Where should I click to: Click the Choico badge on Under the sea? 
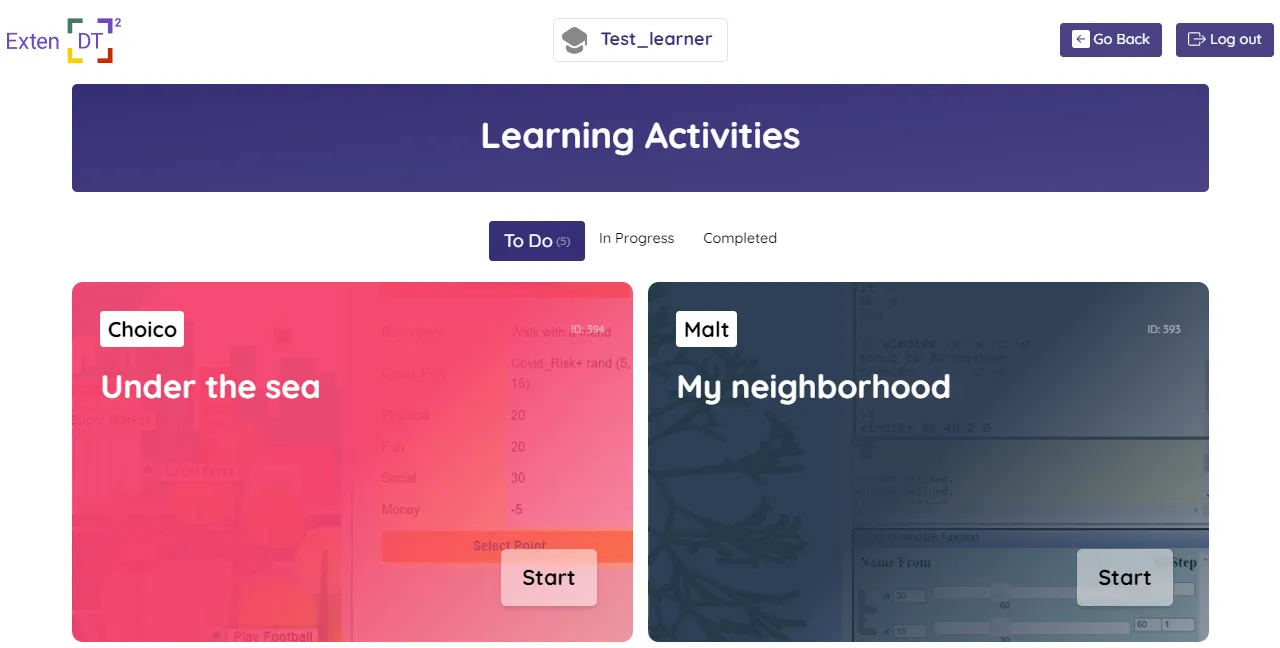(141, 328)
